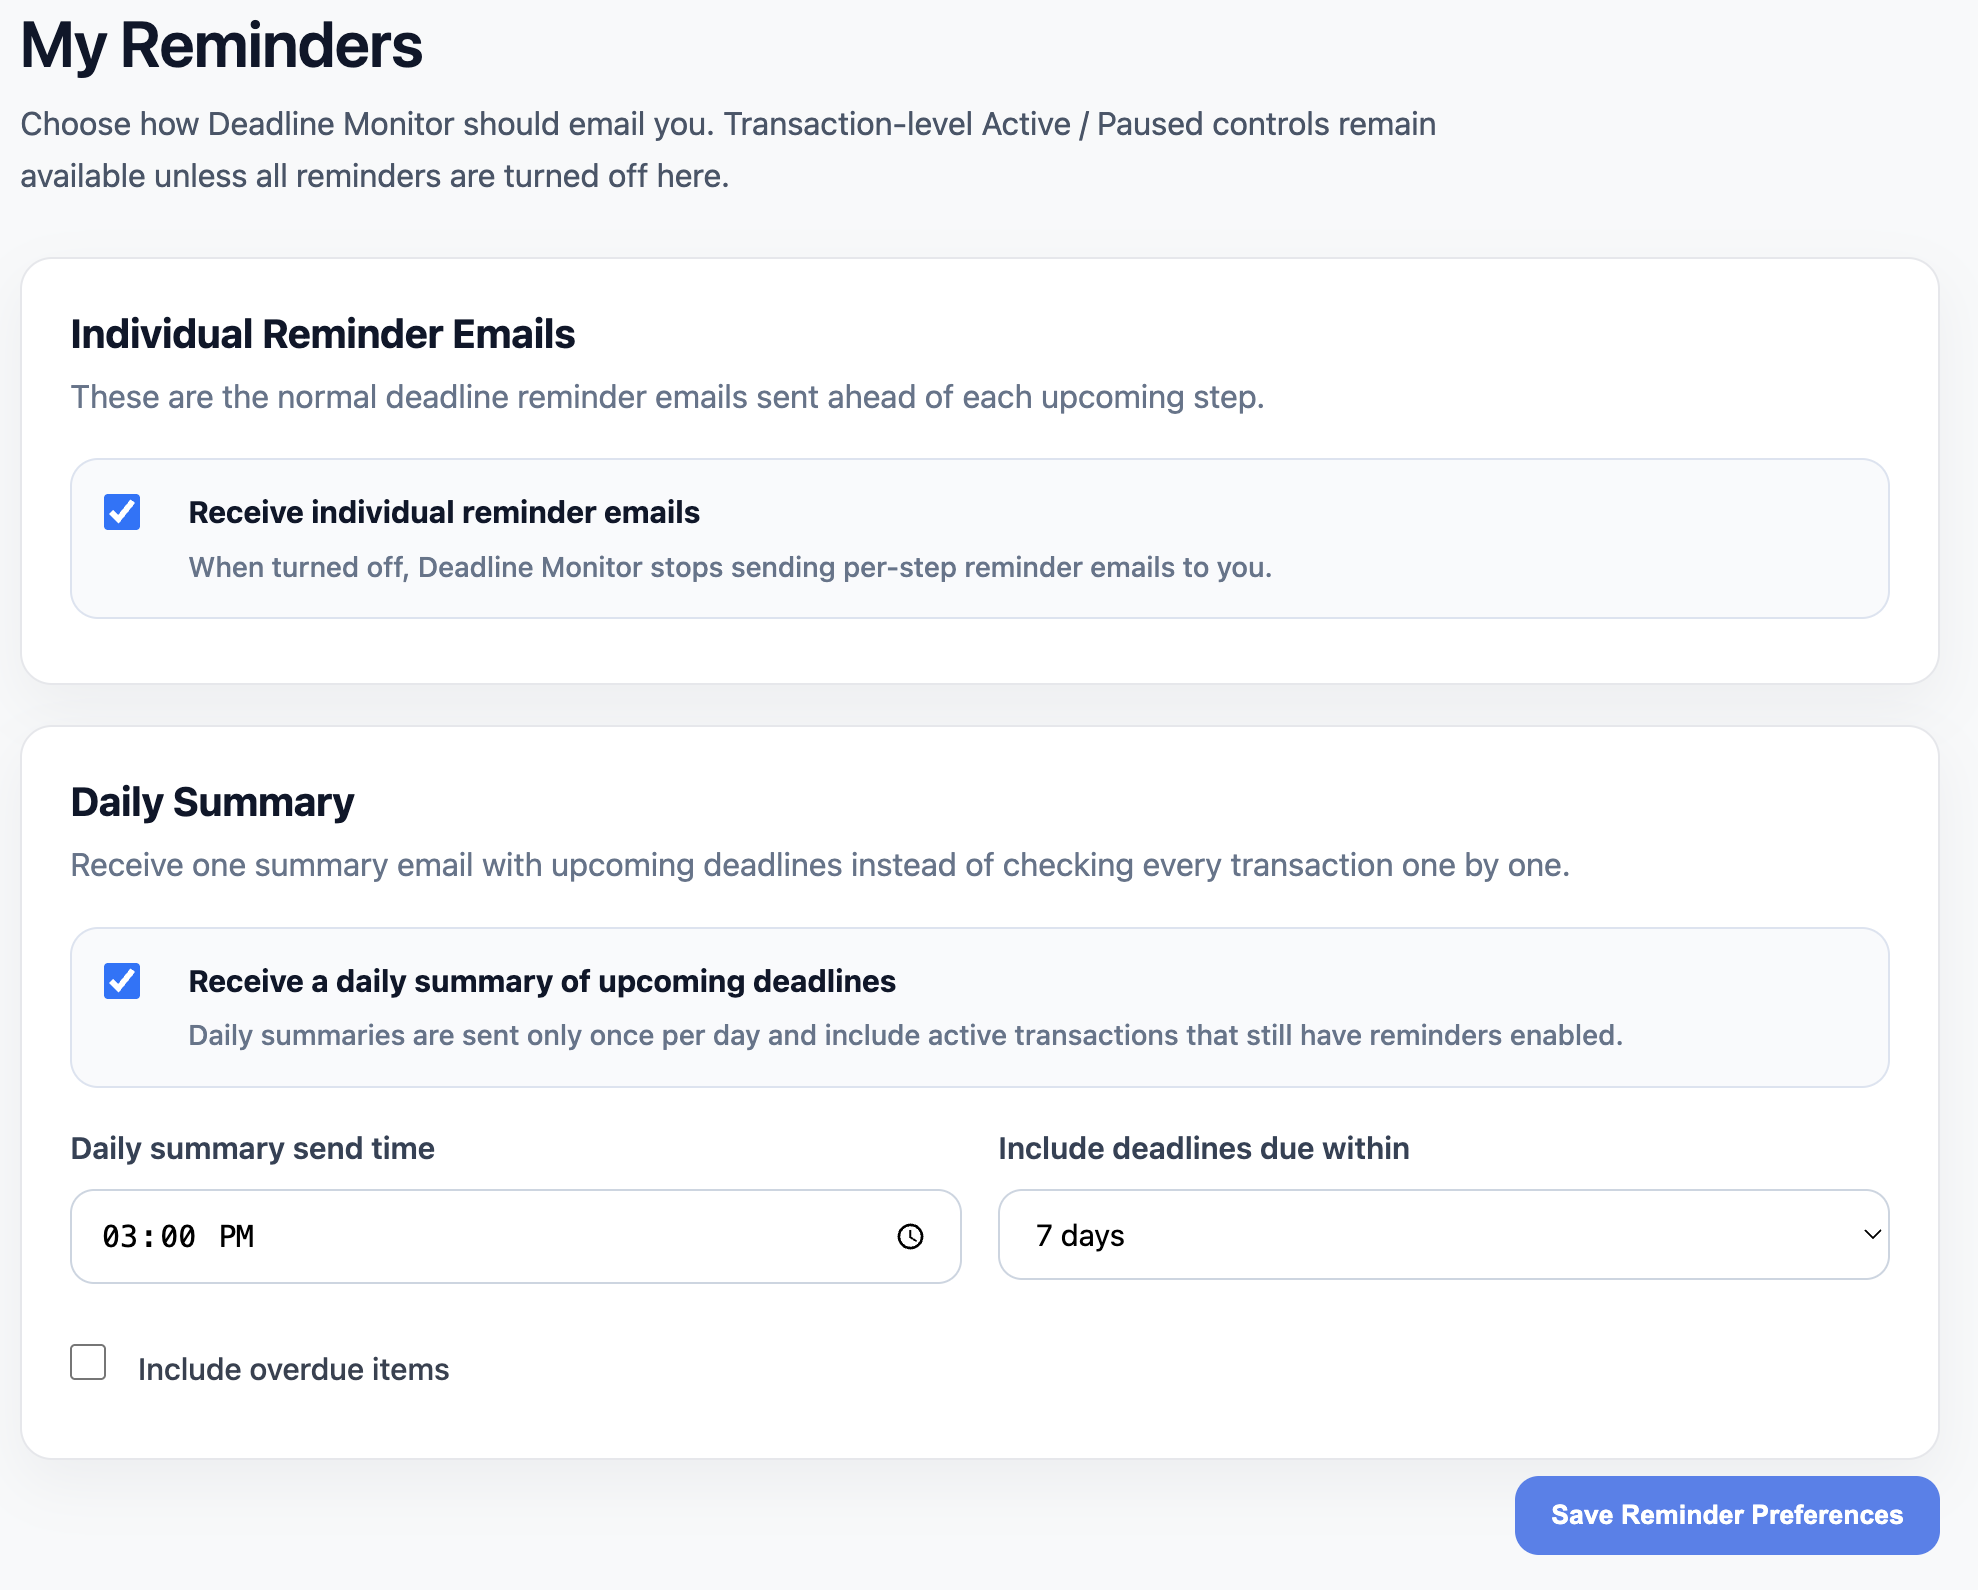Select the minutes segment of send time
This screenshot has height=1590, width=1978.
[178, 1237]
